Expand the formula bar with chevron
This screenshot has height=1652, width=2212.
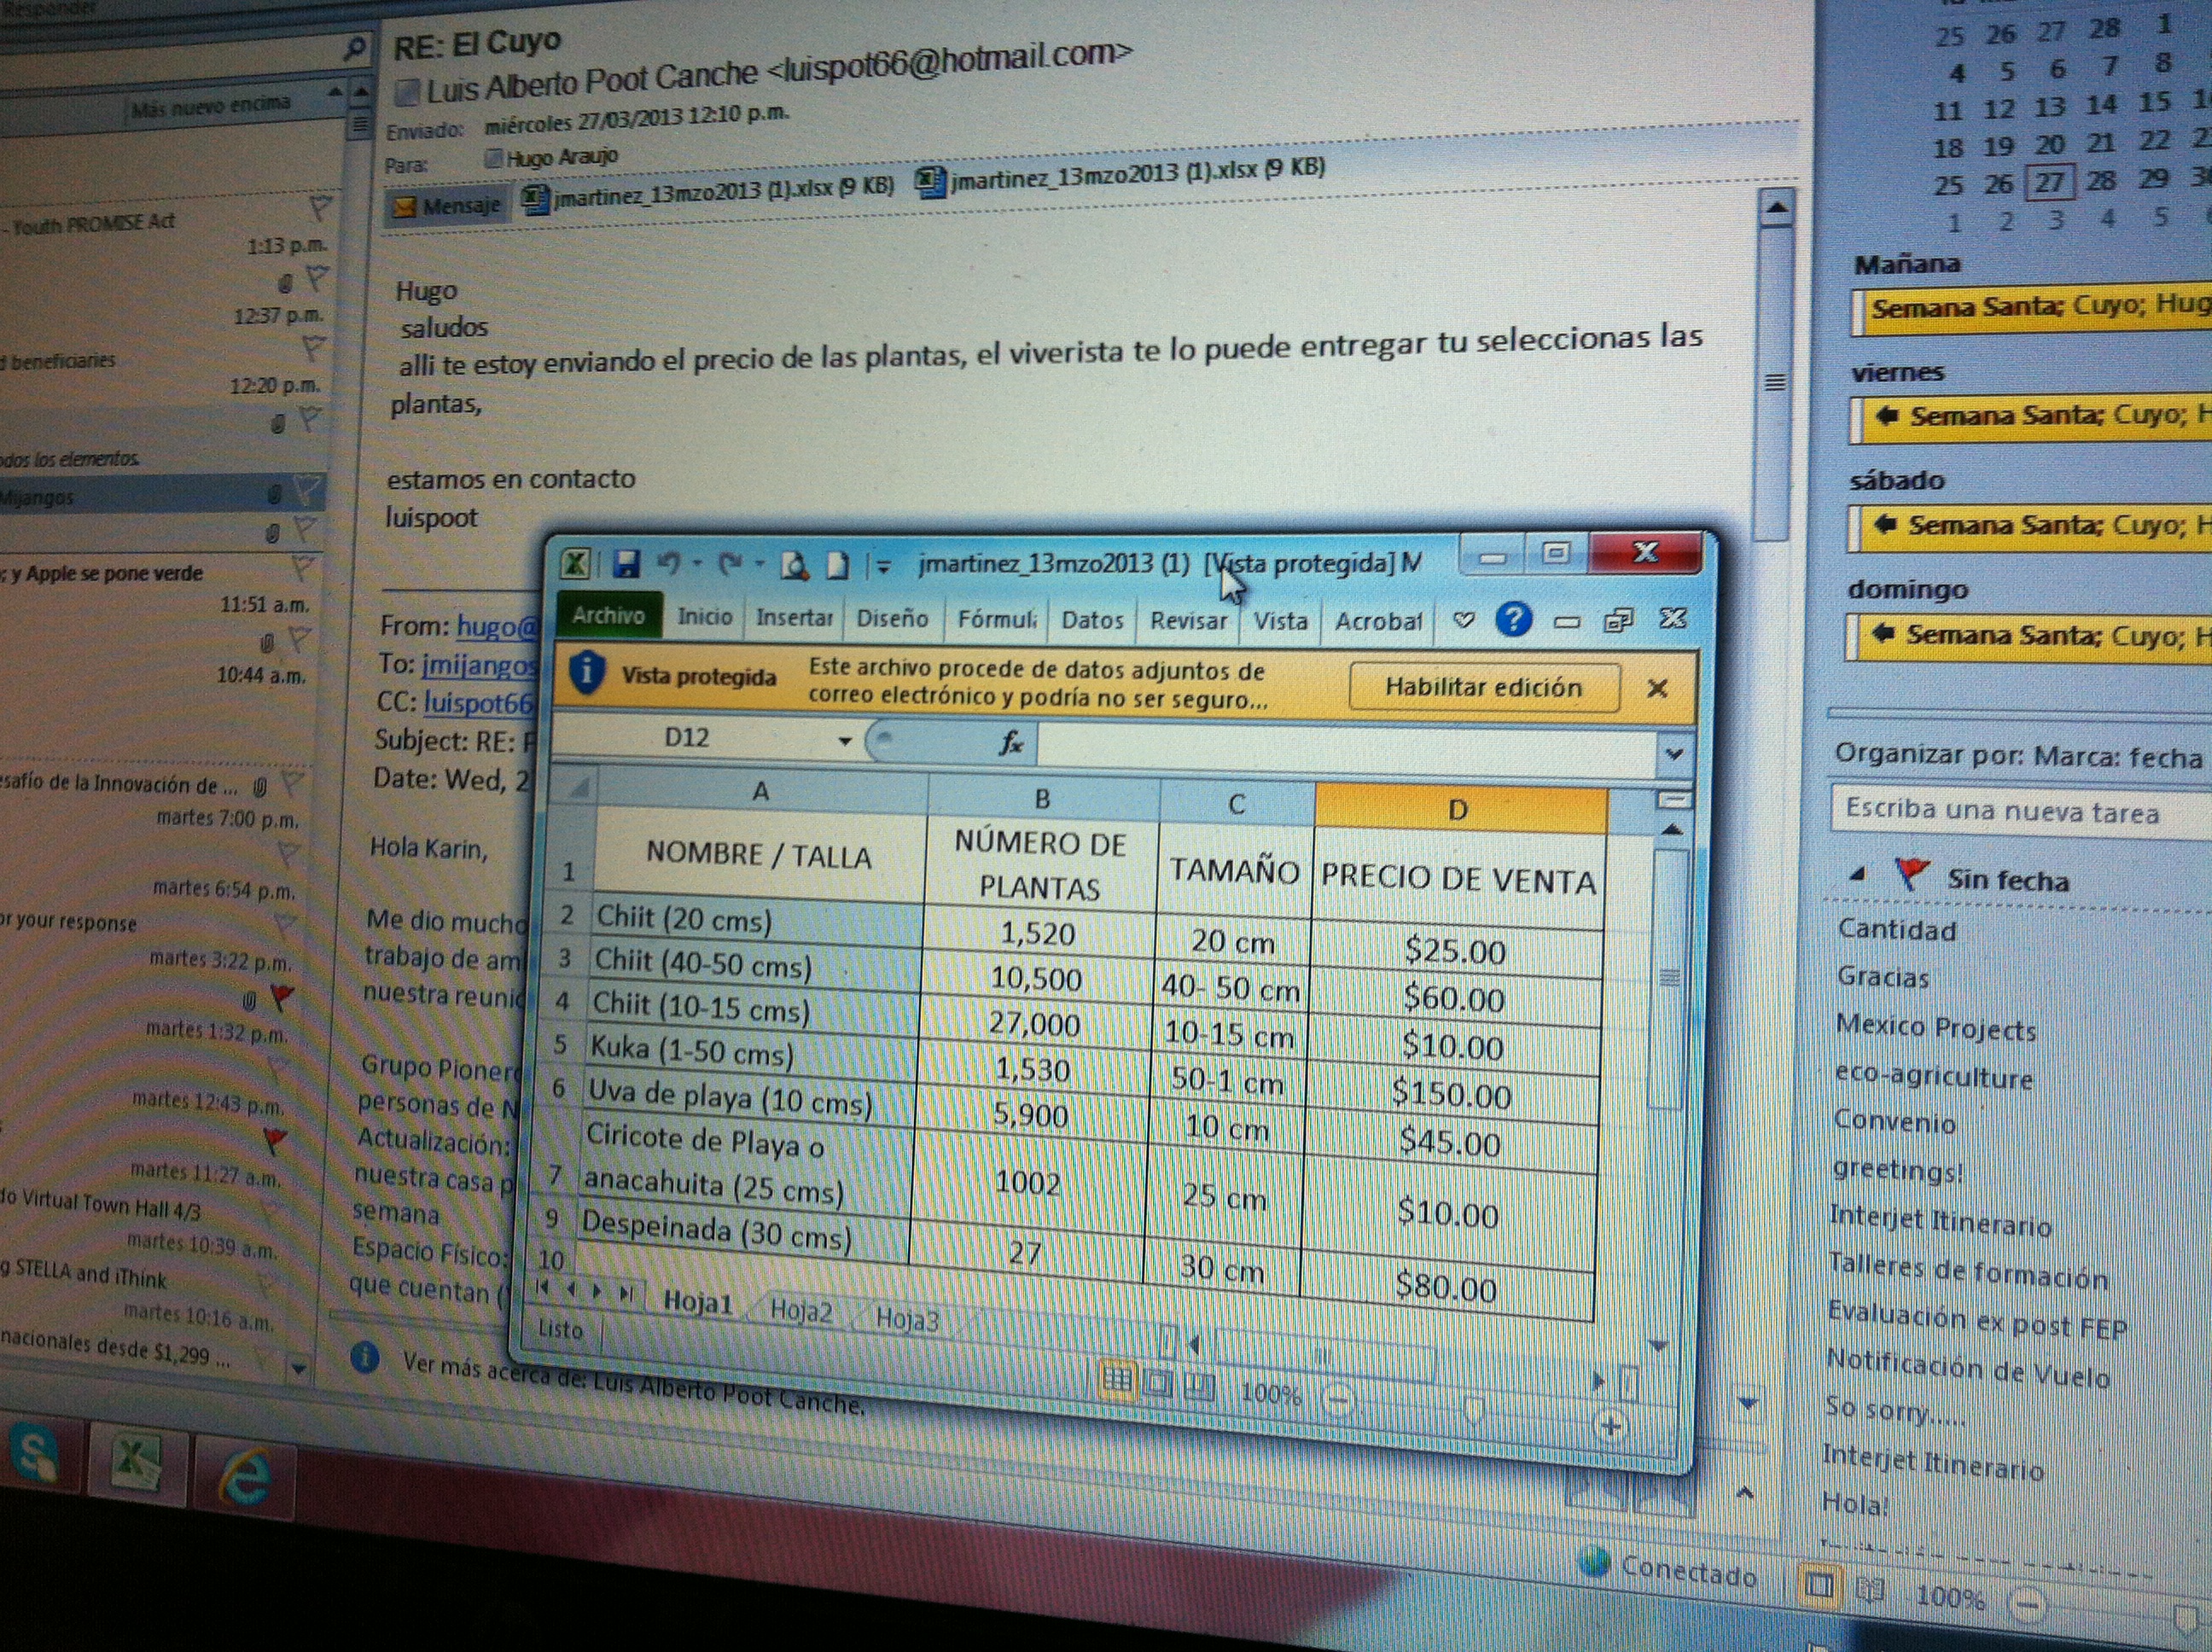coord(1675,754)
